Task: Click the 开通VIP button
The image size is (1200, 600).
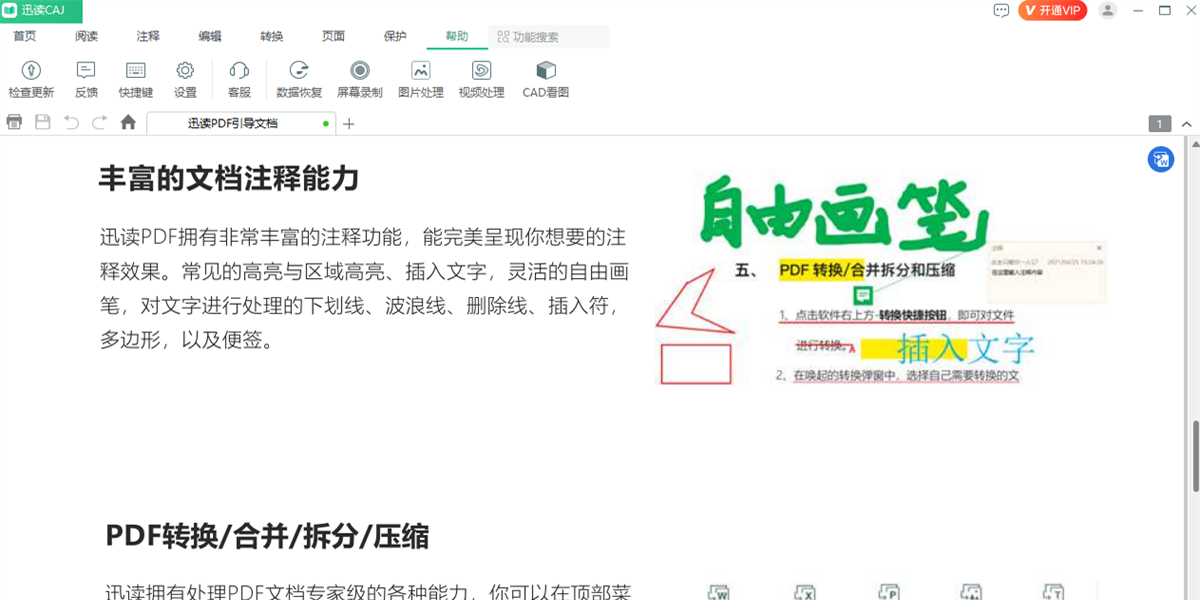Action: [x=1052, y=10]
